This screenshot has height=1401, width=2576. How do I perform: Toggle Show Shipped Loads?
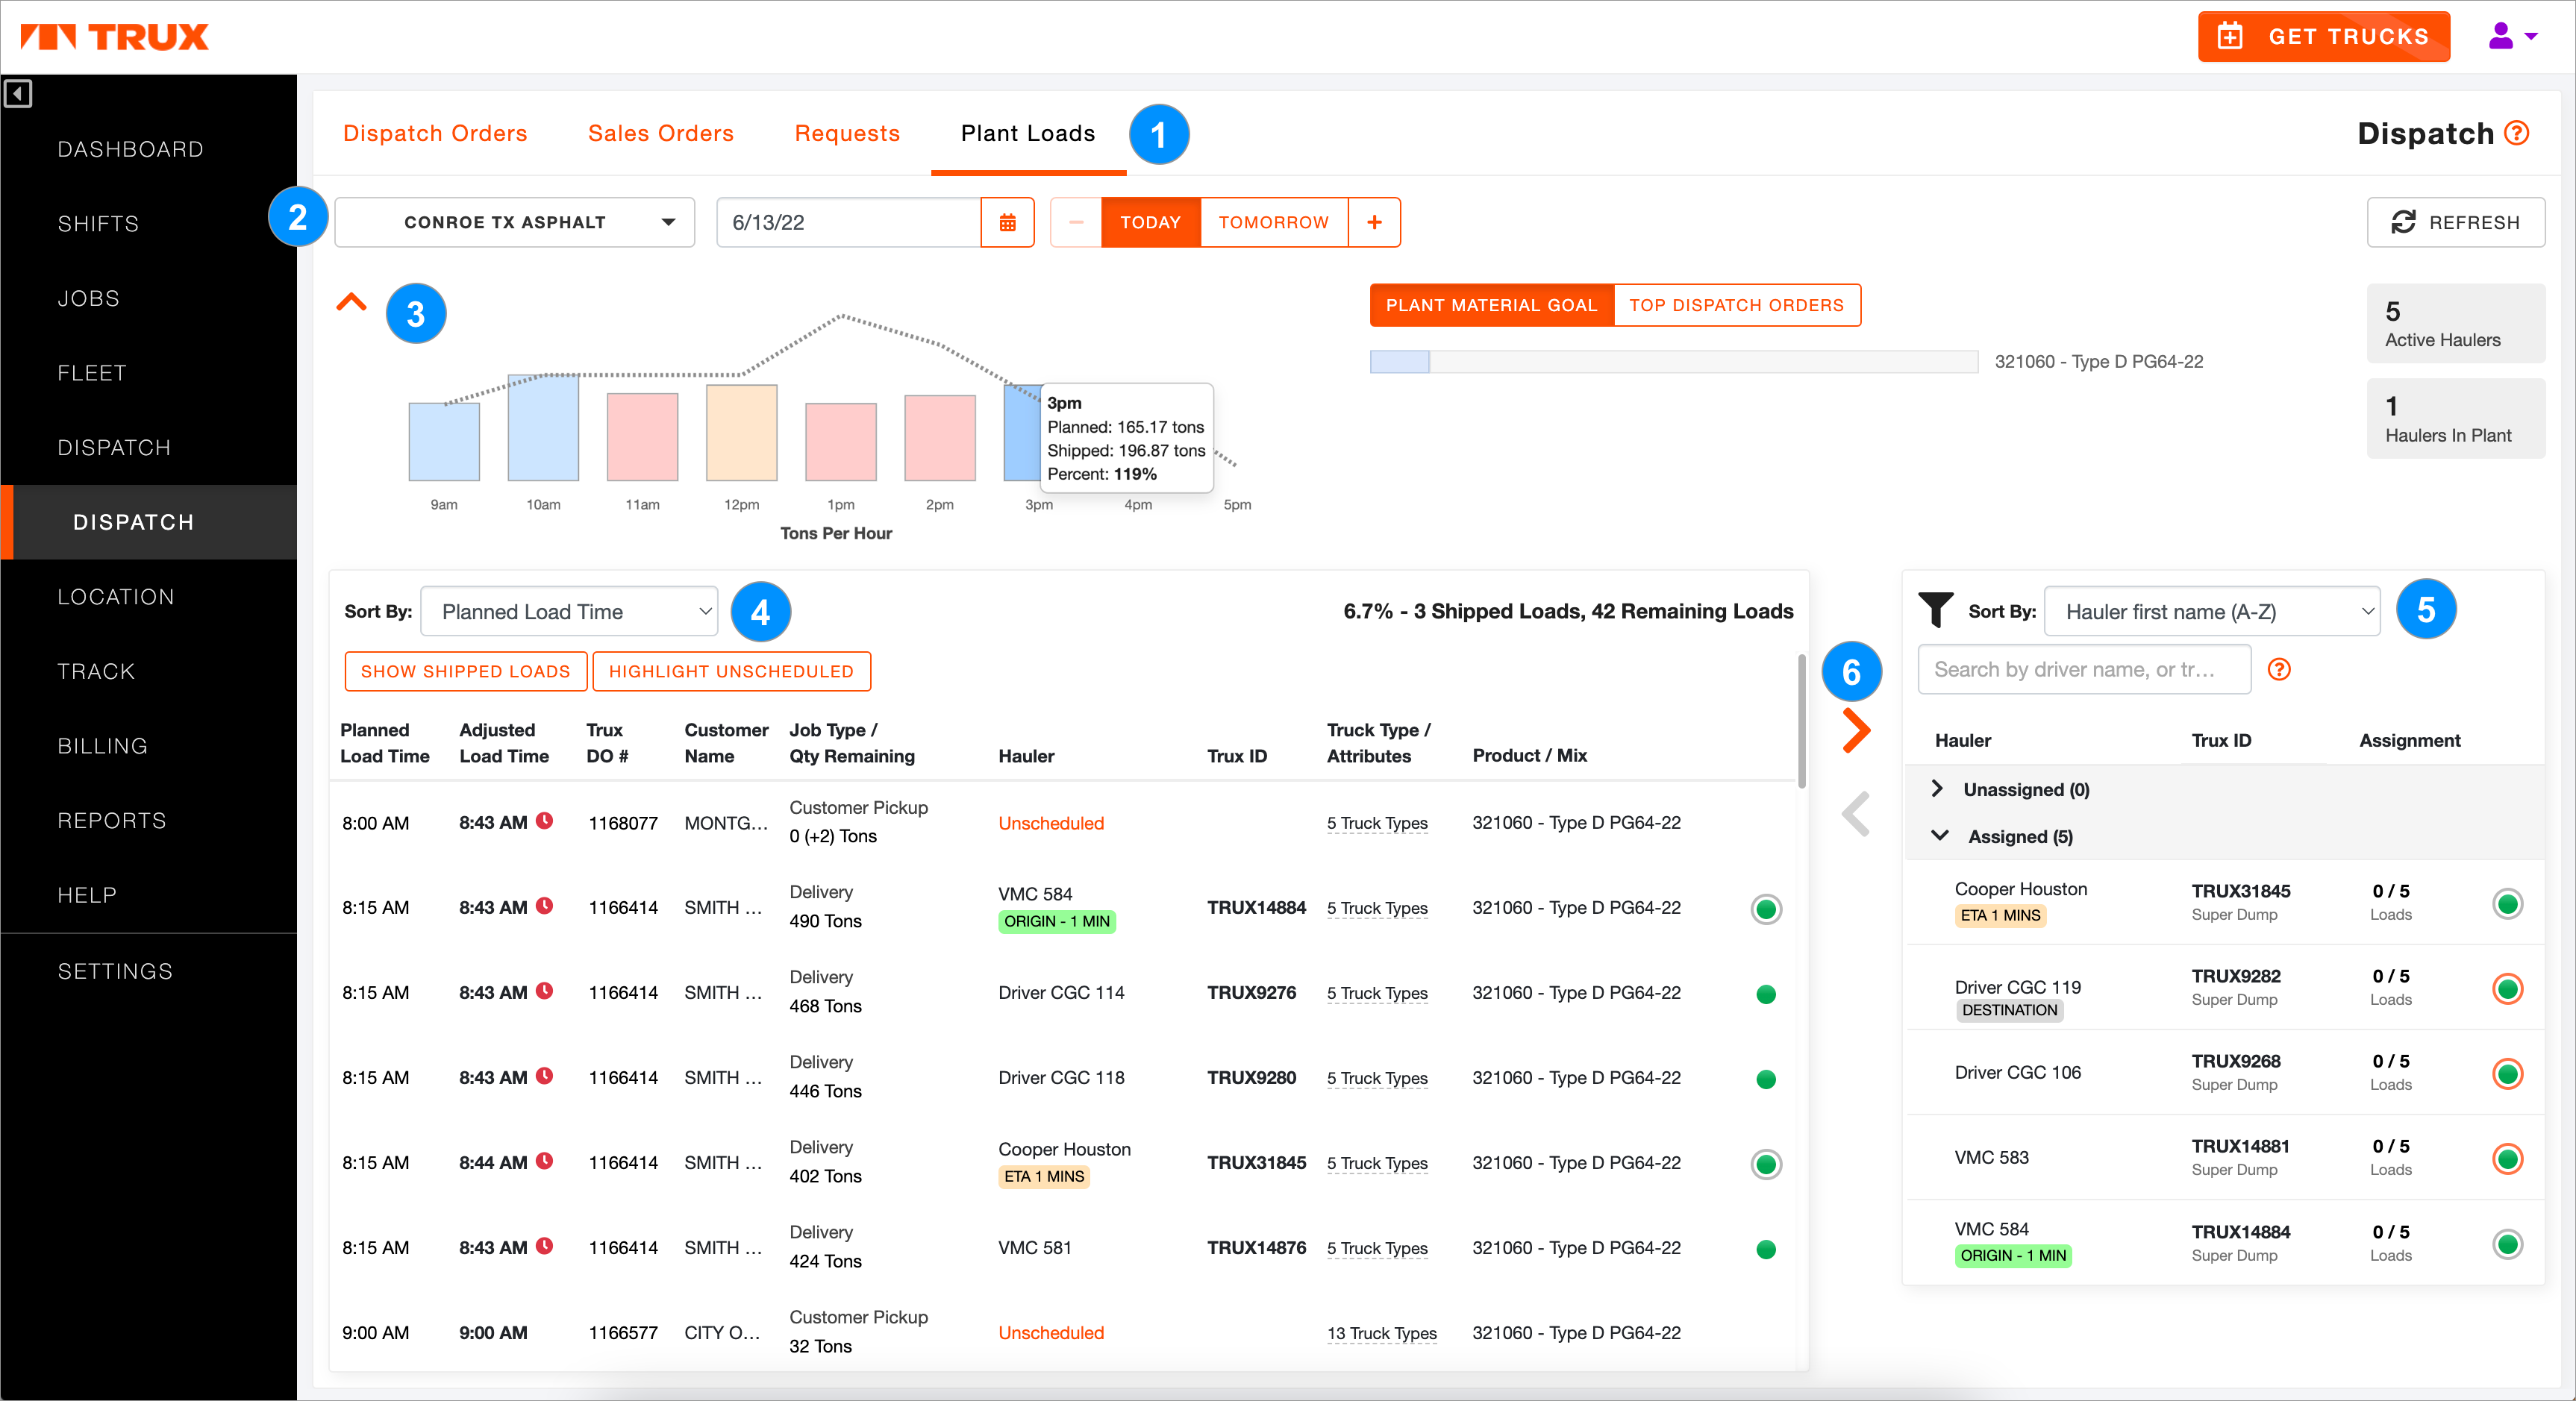tap(465, 671)
